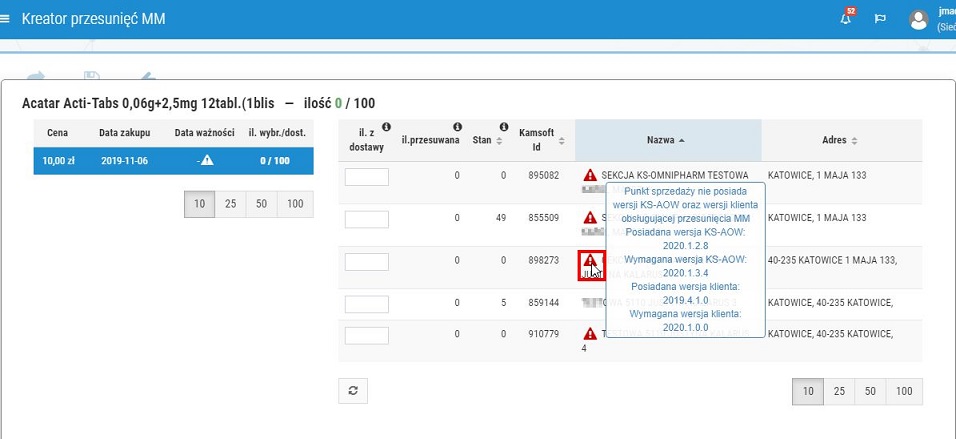Click quantity input for row 855509

click(x=366, y=219)
